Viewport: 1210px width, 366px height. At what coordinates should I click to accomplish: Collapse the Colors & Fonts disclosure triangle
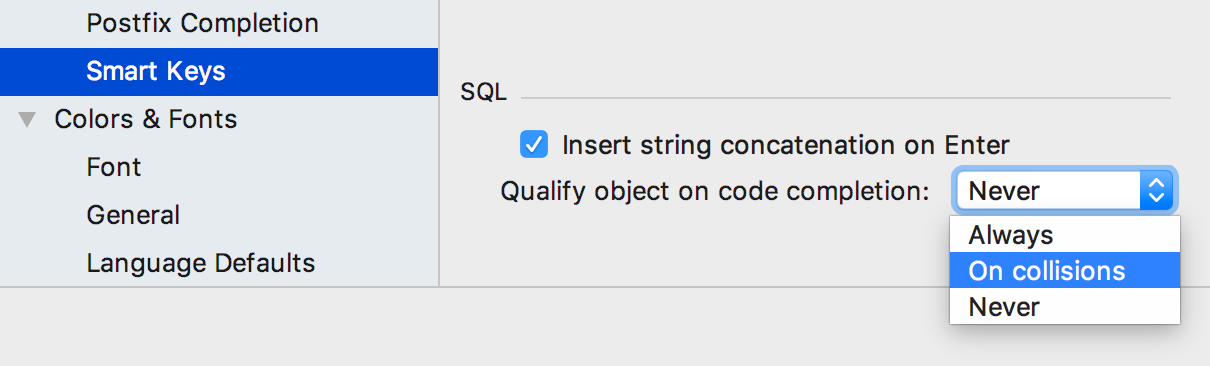click(x=26, y=120)
